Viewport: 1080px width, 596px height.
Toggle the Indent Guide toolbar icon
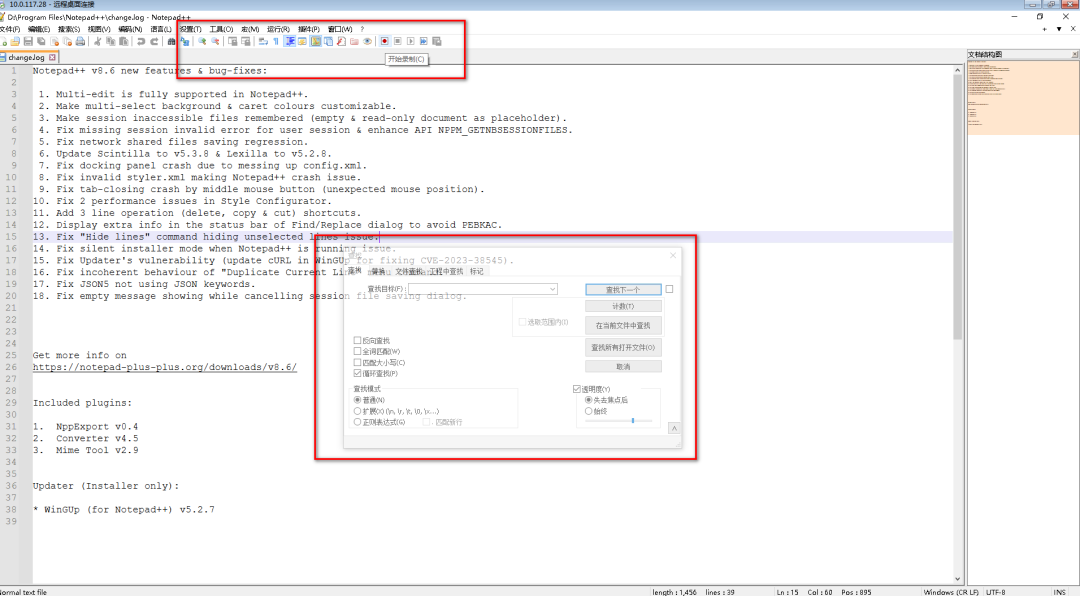pos(290,41)
